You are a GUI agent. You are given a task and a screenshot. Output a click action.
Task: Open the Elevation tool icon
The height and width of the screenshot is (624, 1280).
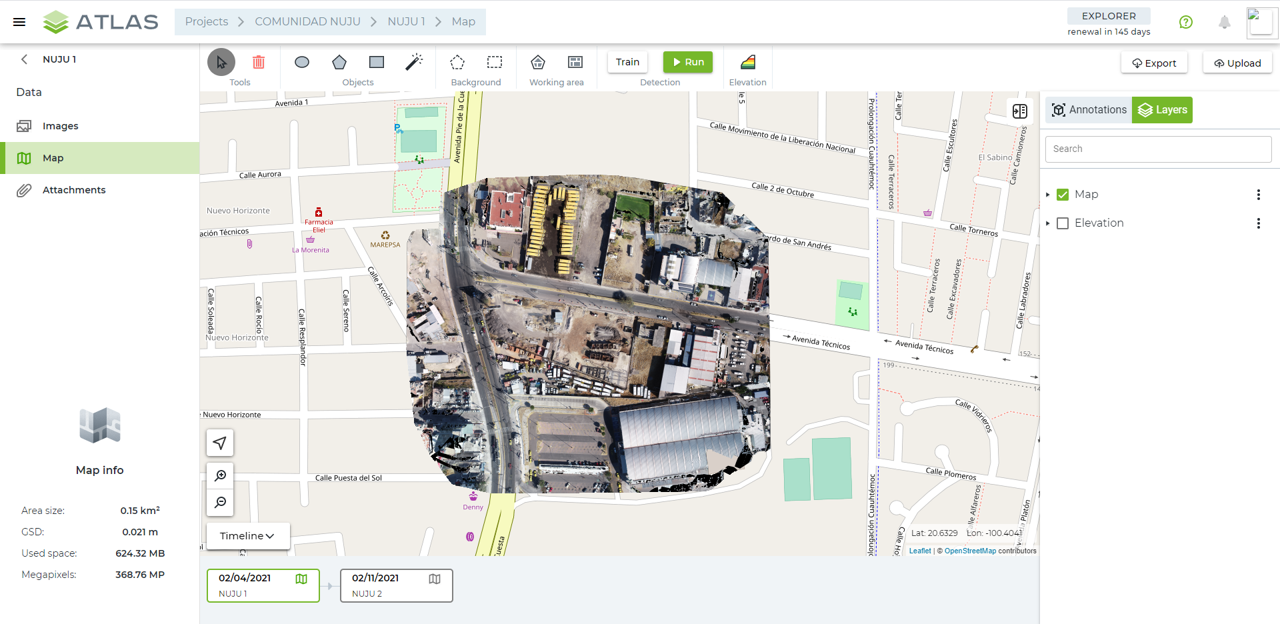747,62
